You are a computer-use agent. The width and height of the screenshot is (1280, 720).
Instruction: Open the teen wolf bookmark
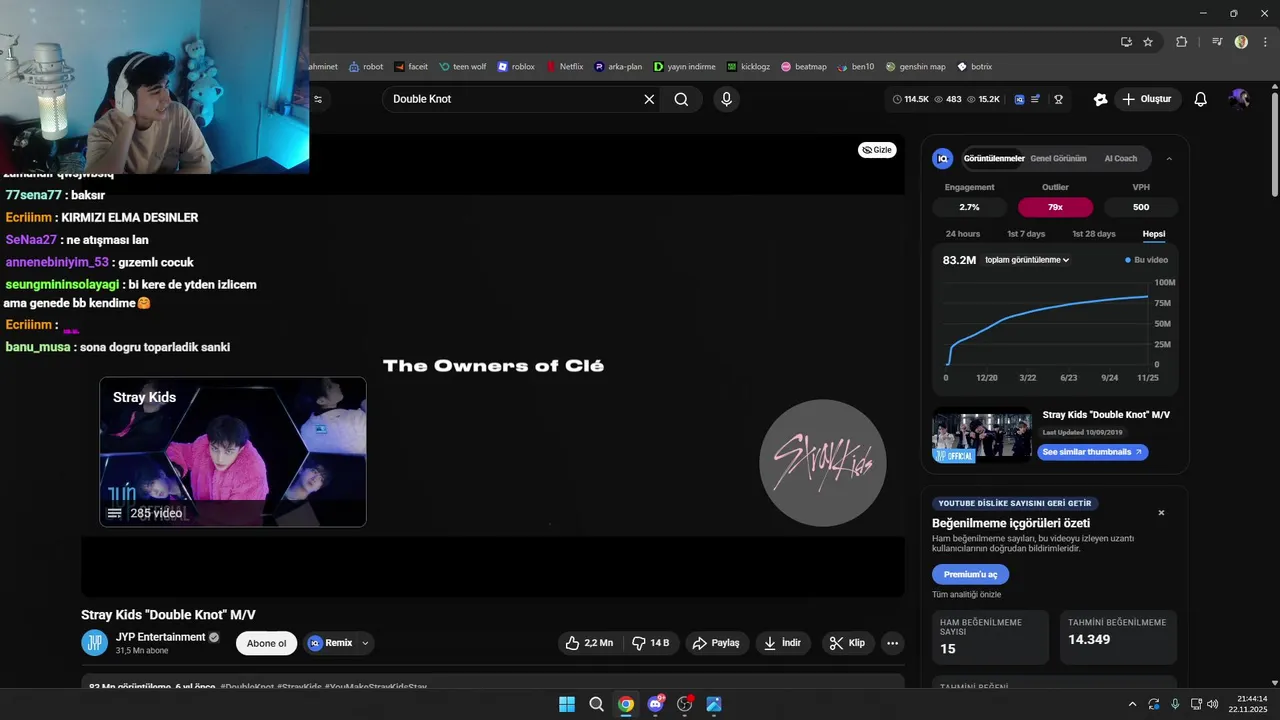click(x=463, y=67)
